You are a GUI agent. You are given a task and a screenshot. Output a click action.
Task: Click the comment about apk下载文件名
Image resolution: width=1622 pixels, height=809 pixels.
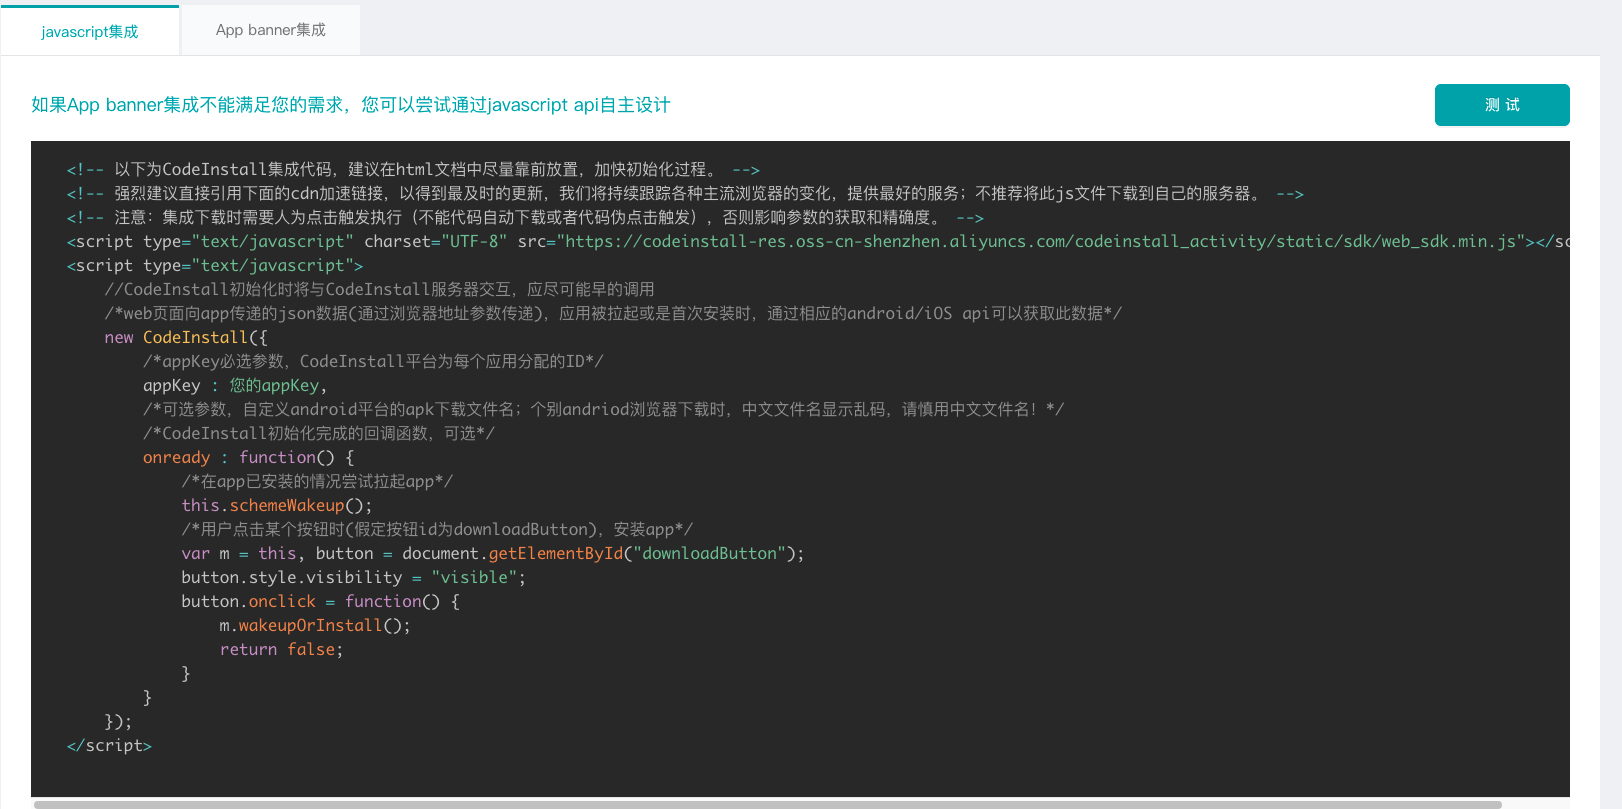pyautogui.click(x=603, y=409)
